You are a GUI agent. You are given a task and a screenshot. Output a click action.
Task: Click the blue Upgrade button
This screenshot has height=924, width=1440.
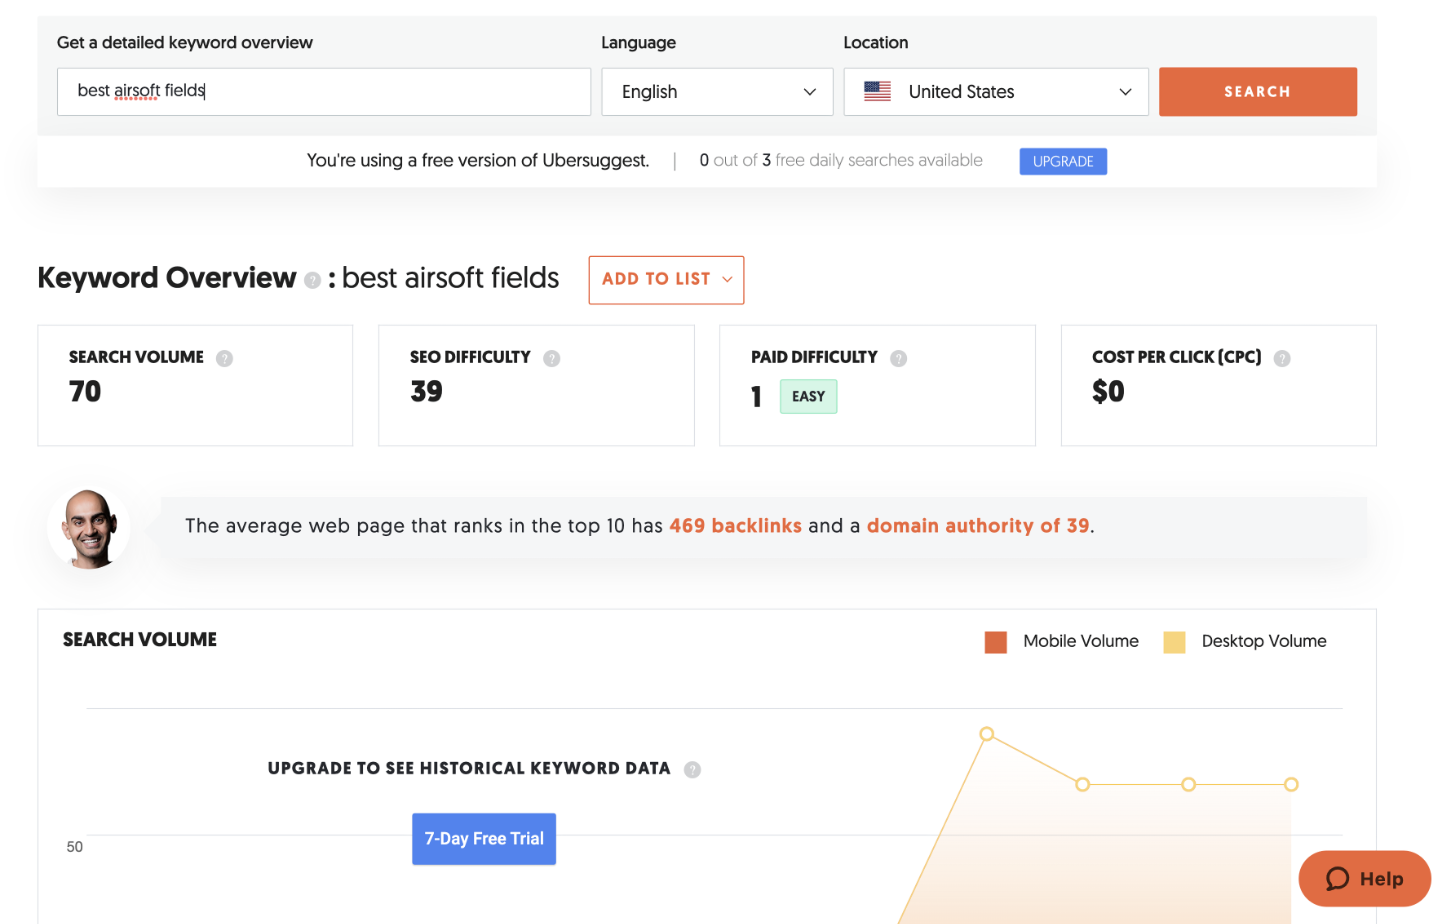(x=1062, y=161)
